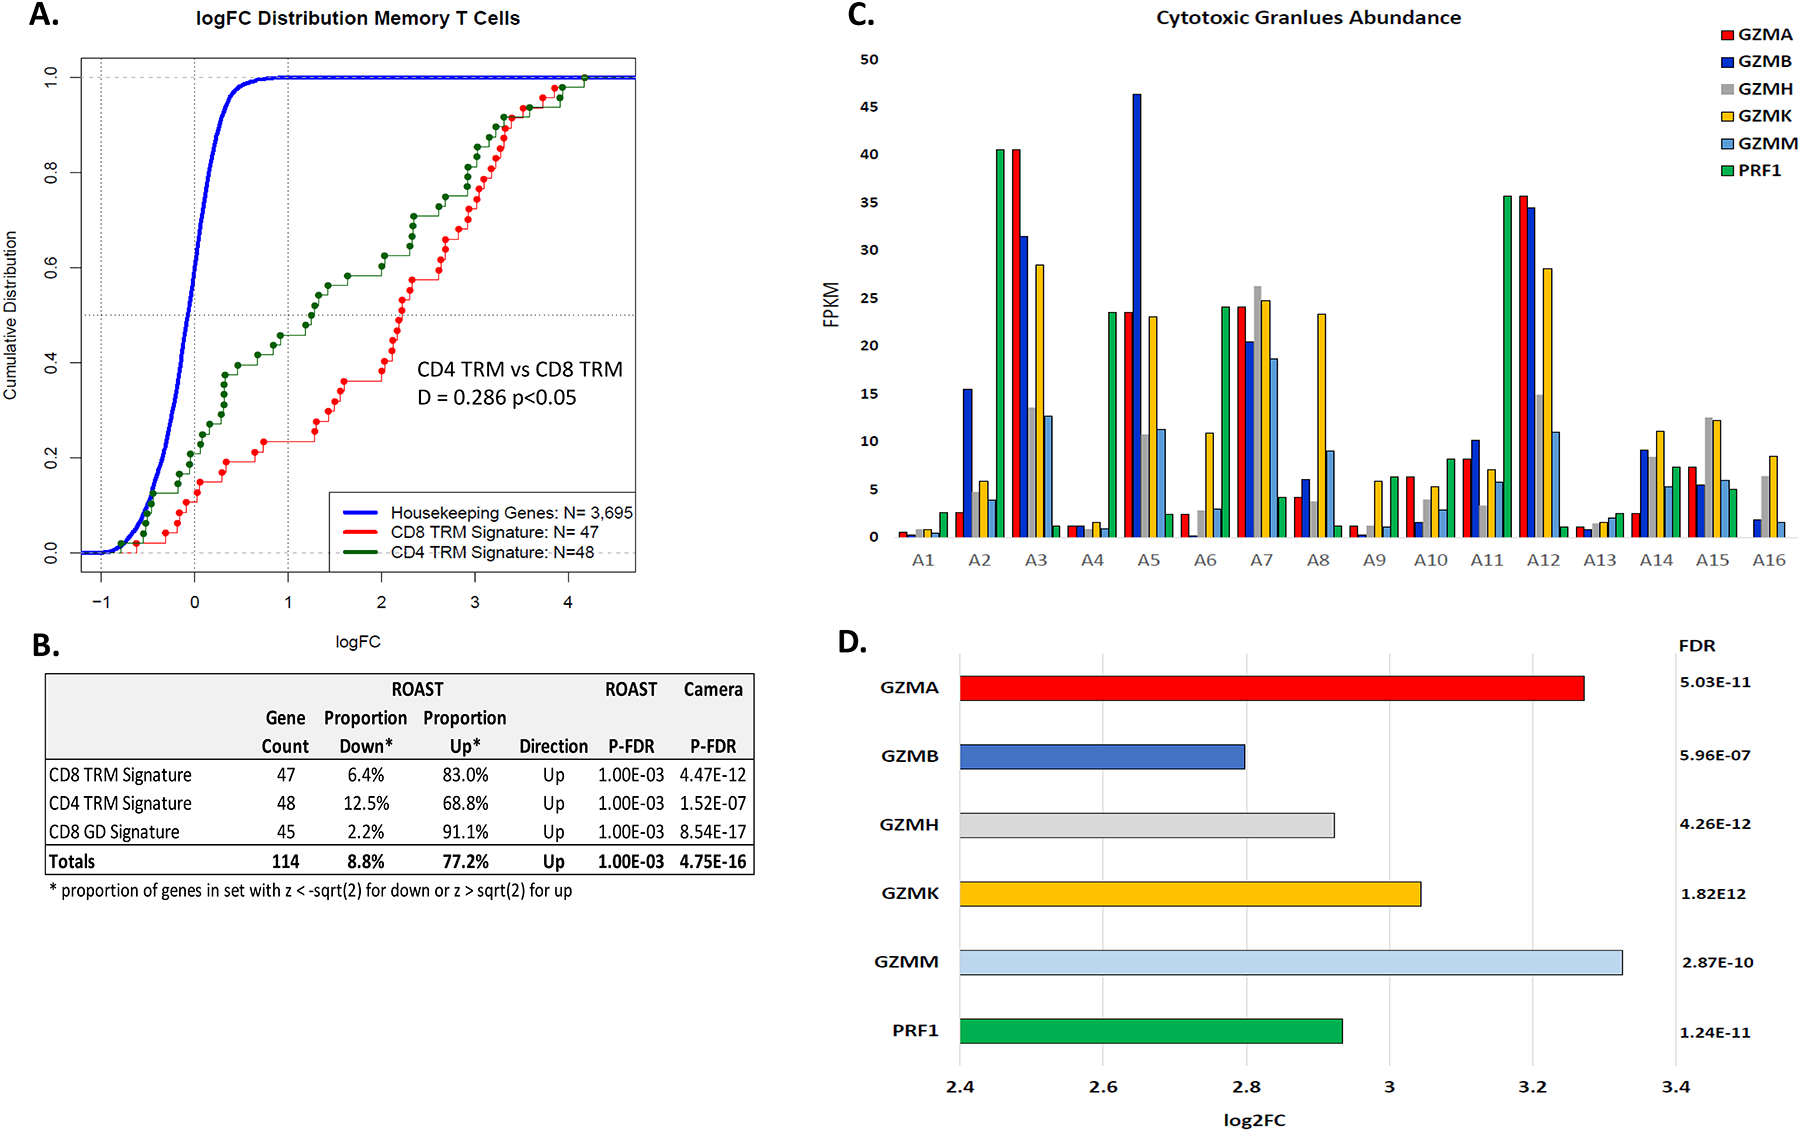Click the green PRF1 legend swatch
Image resolution: width=1800 pixels, height=1131 pixels.
1727,171
